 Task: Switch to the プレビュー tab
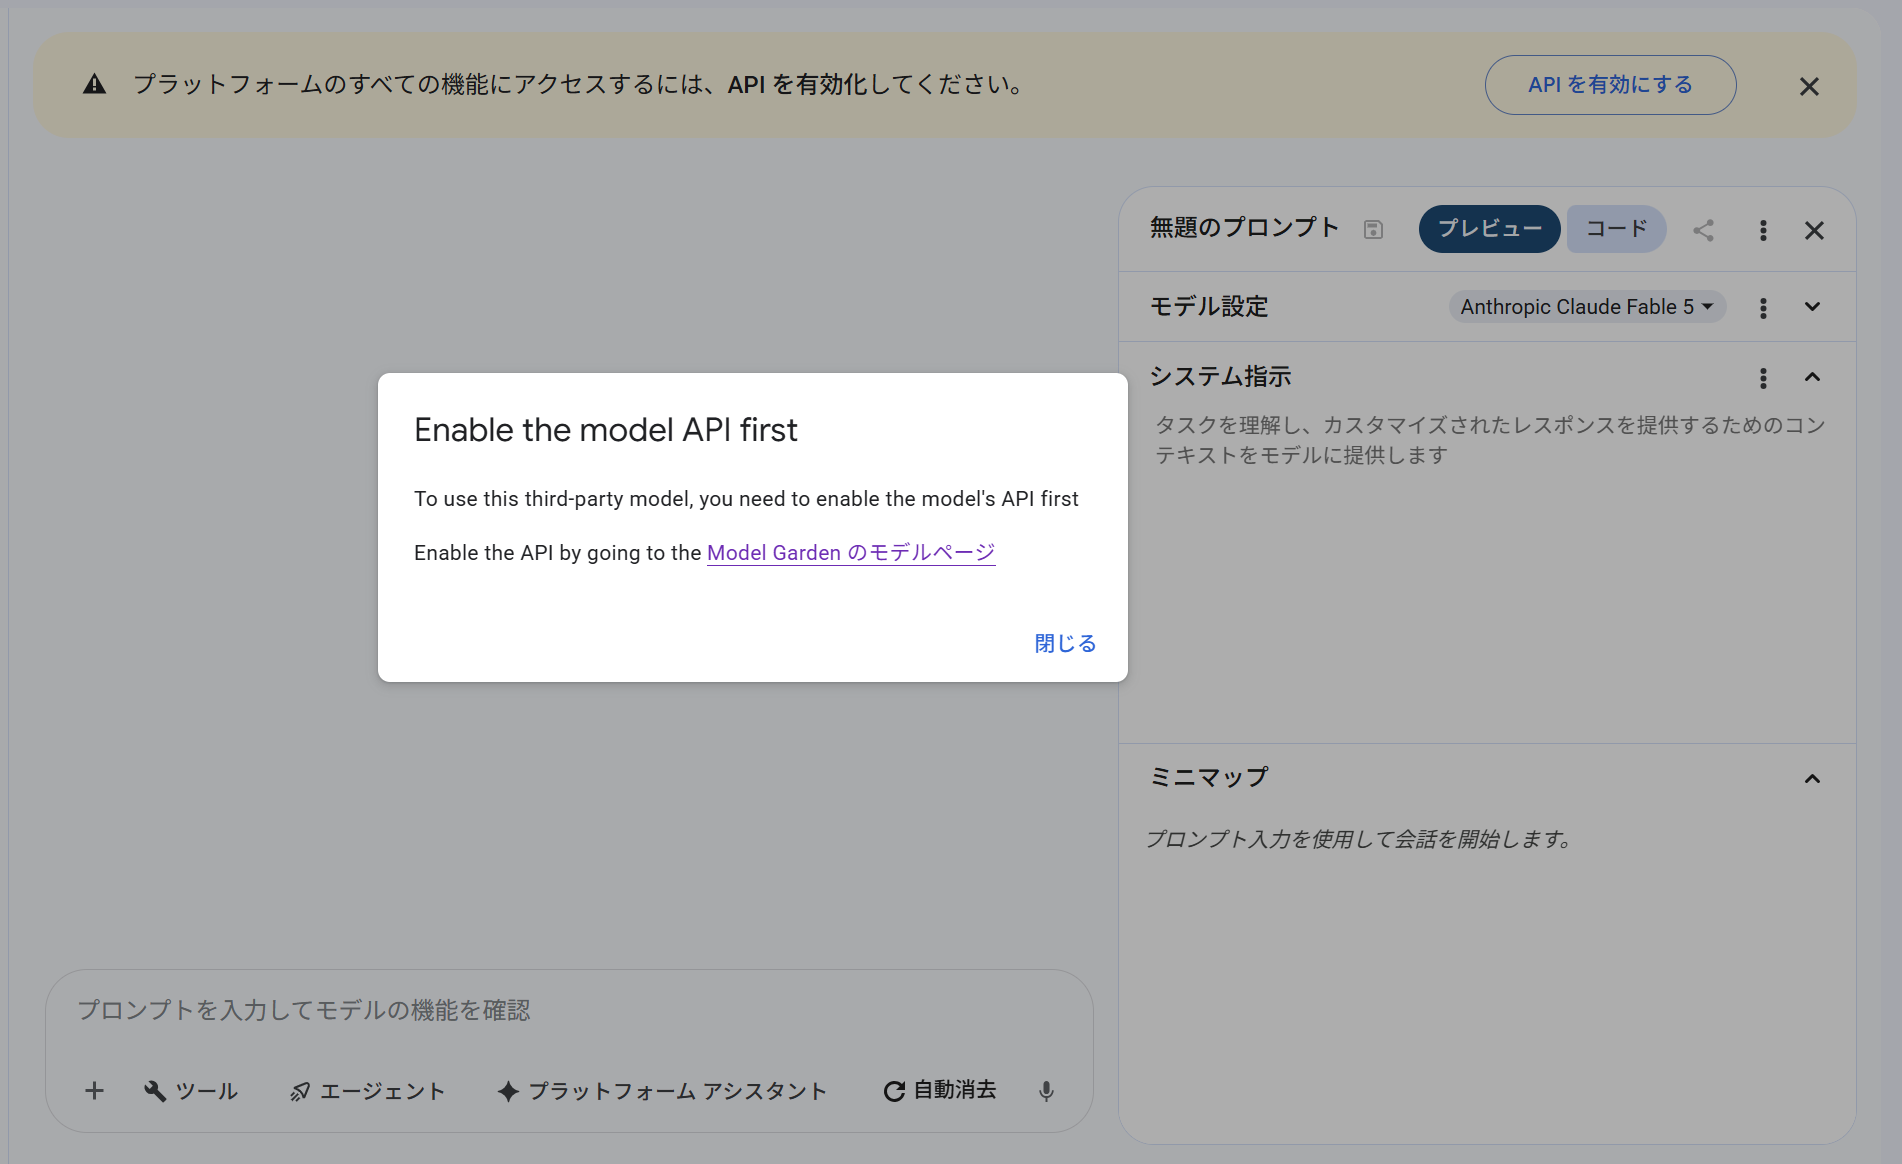[x=1489, y=229]
